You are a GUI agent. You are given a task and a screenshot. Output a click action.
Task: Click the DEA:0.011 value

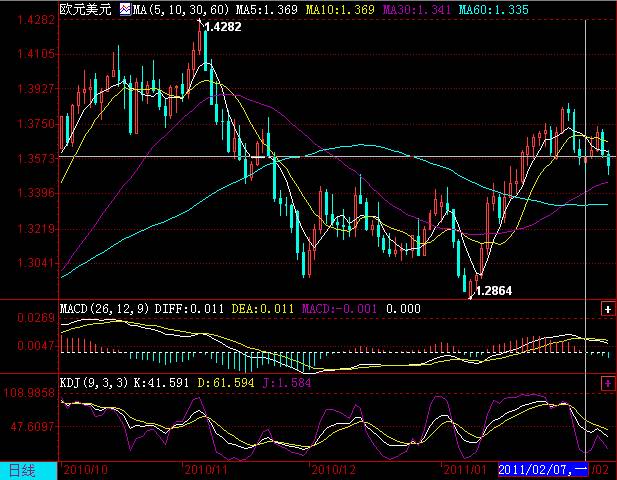[x=262, y=308]
